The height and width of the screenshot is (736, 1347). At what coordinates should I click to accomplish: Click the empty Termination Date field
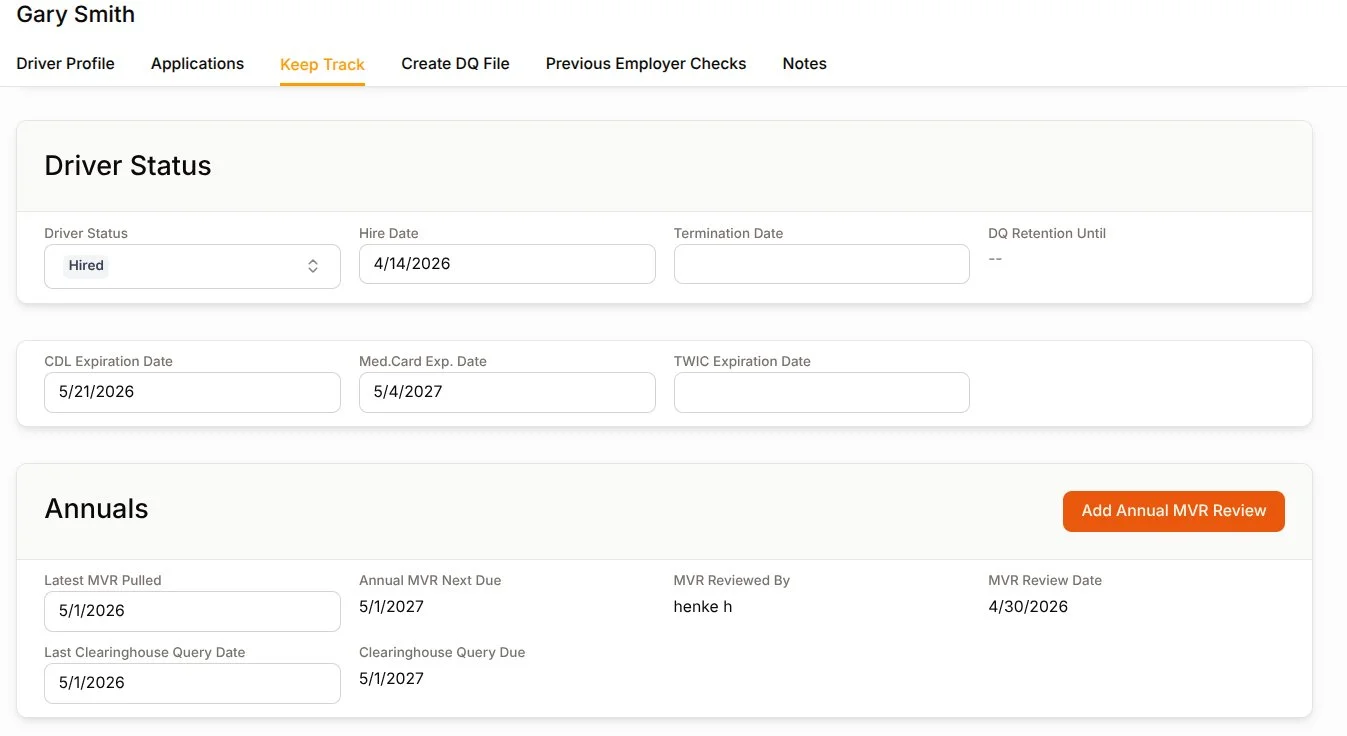pos(821,264)
